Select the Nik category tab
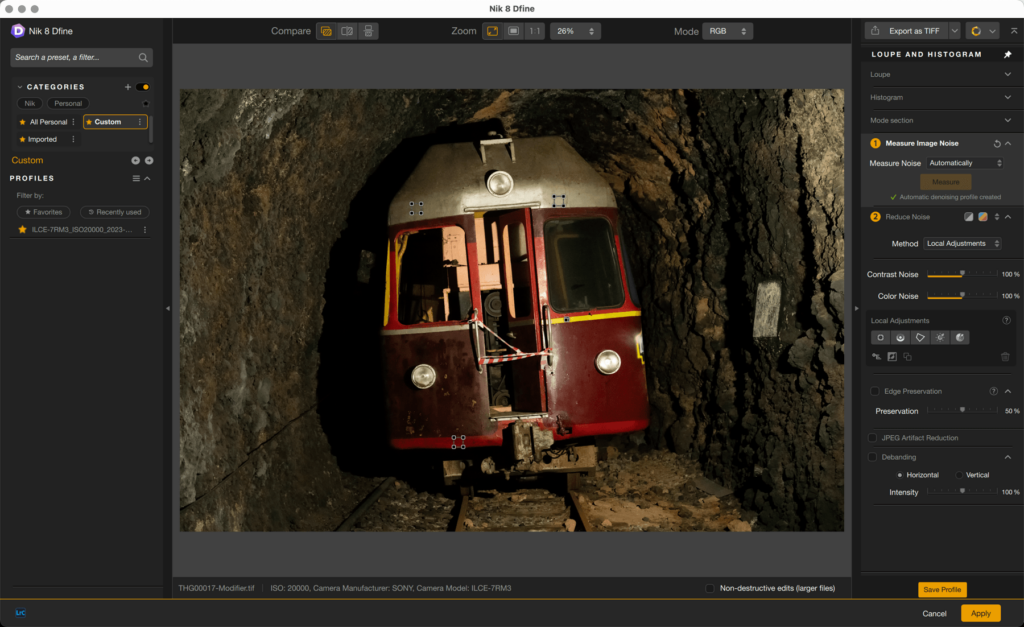This screenshot has width=1024, height=627. [29, 104]
